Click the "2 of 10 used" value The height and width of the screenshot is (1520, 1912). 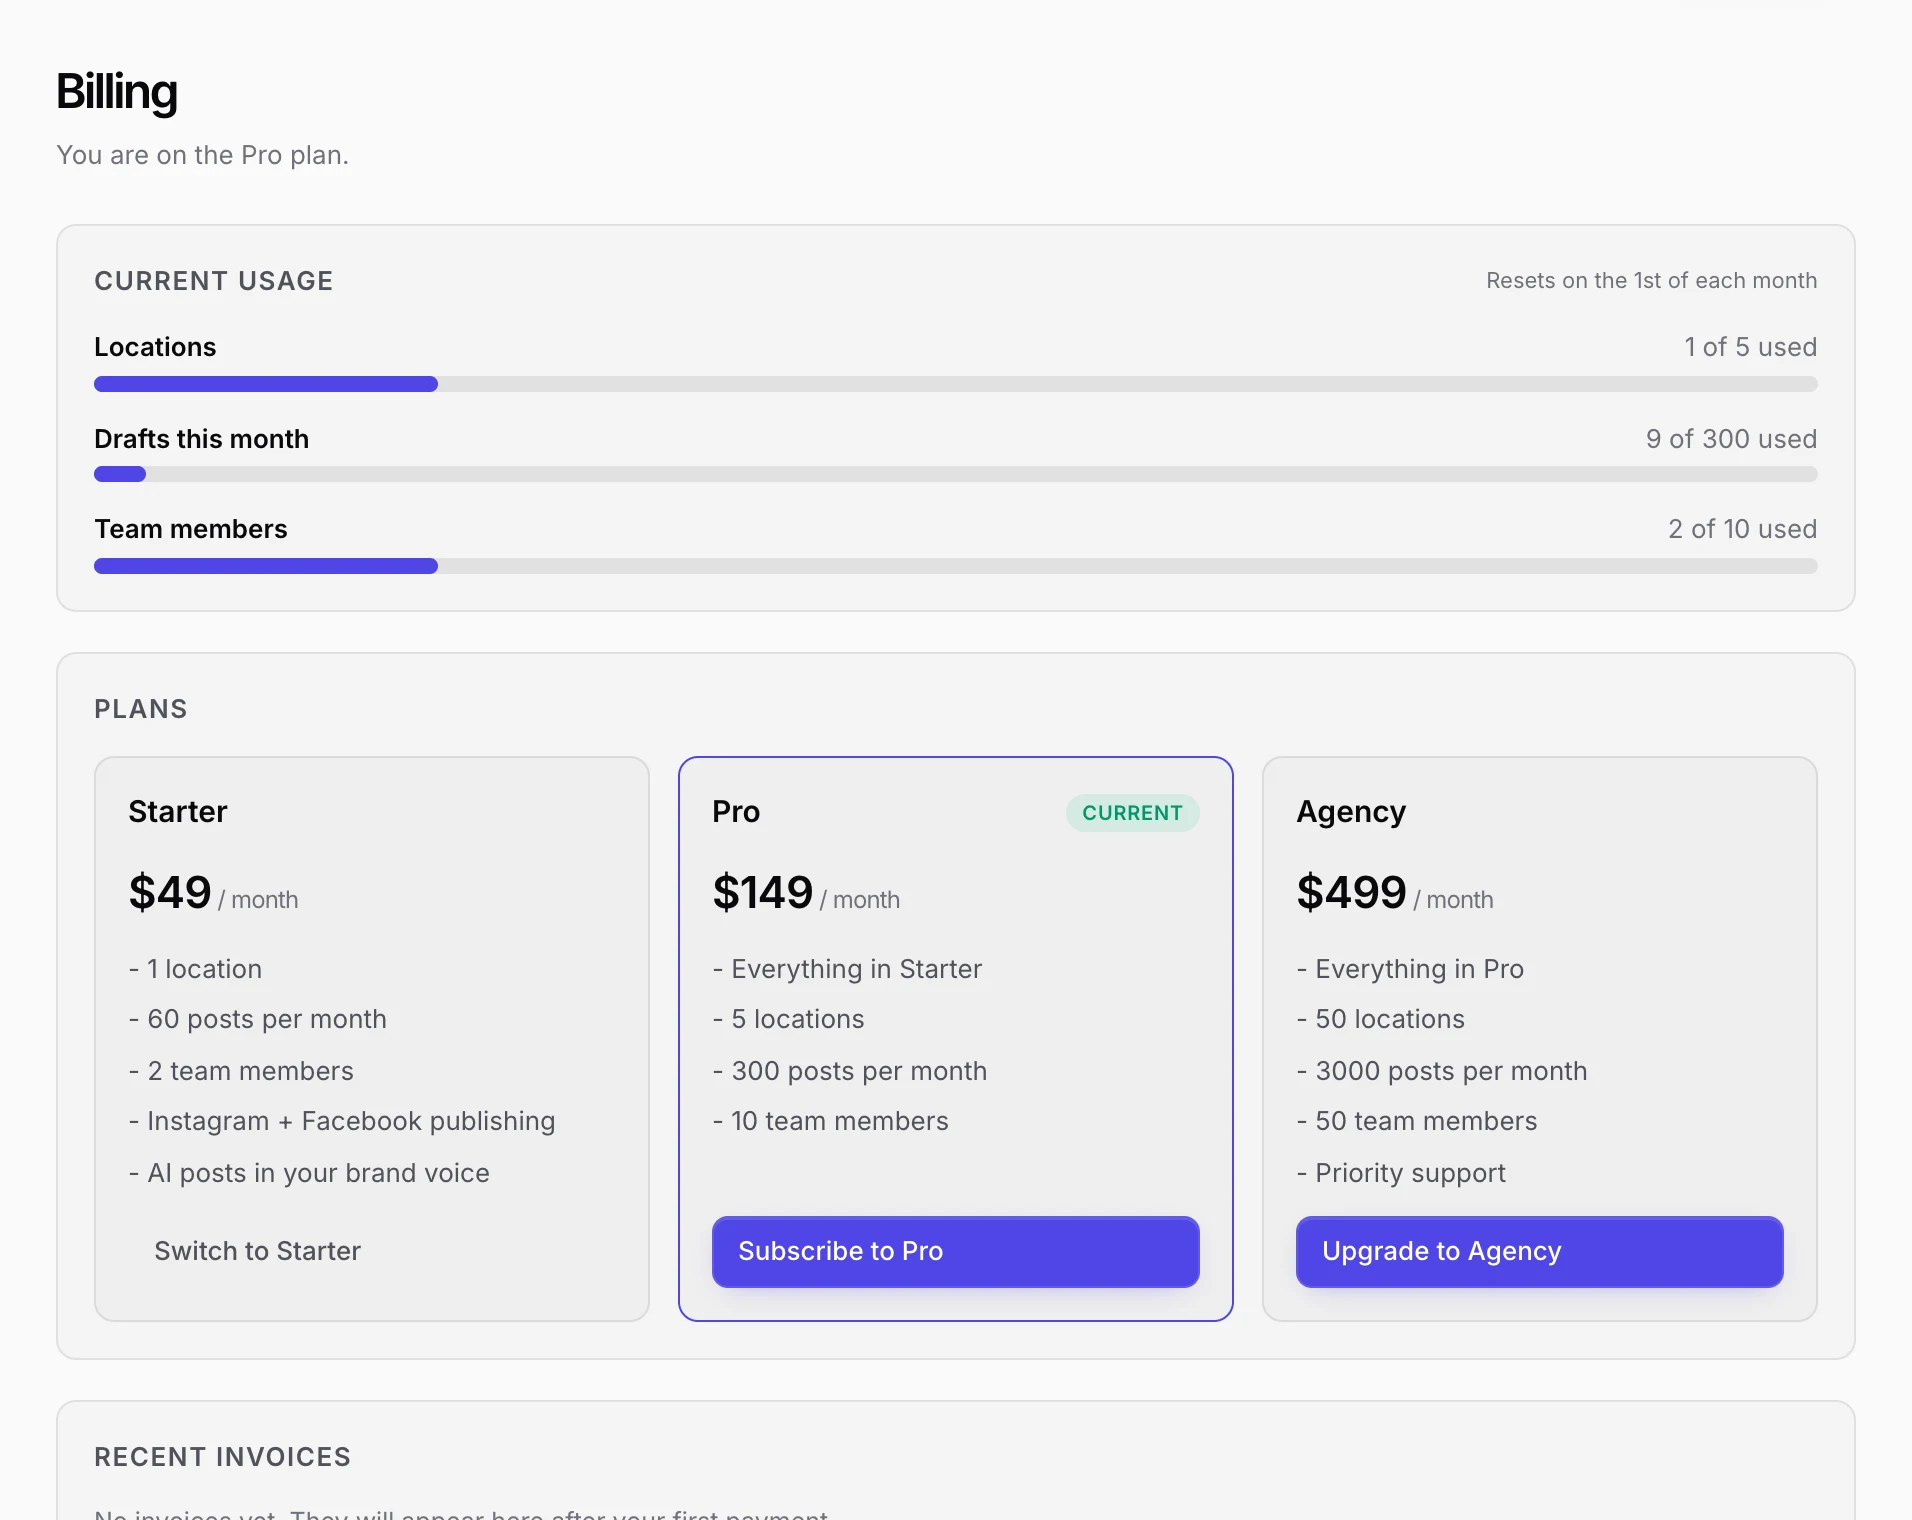[x=1742, y=529]
